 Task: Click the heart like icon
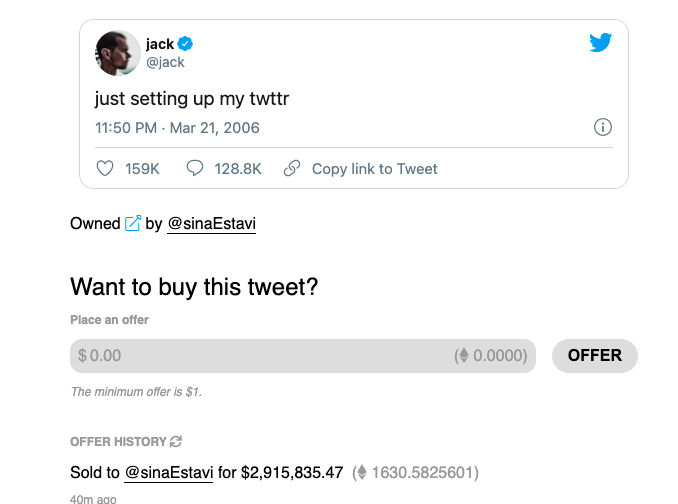105,169
